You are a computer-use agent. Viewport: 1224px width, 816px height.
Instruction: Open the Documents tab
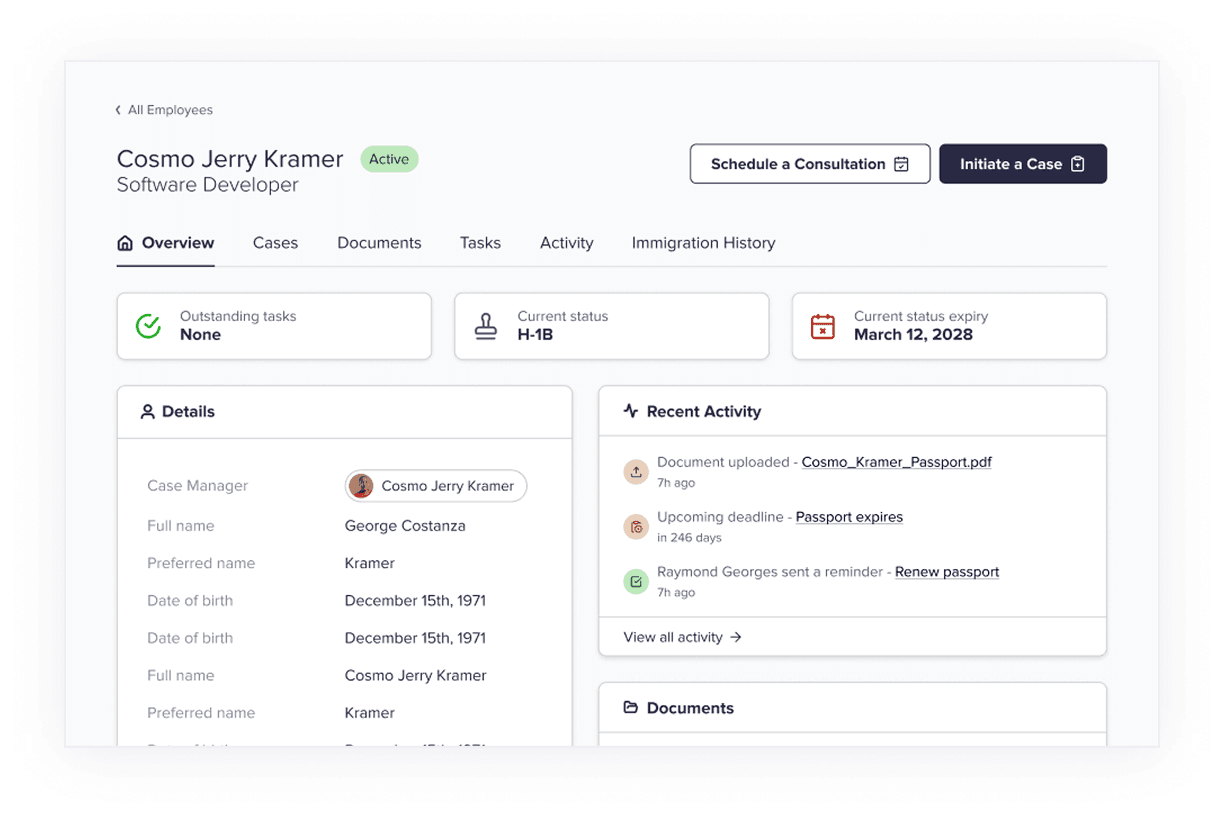(x=379, y=243)
